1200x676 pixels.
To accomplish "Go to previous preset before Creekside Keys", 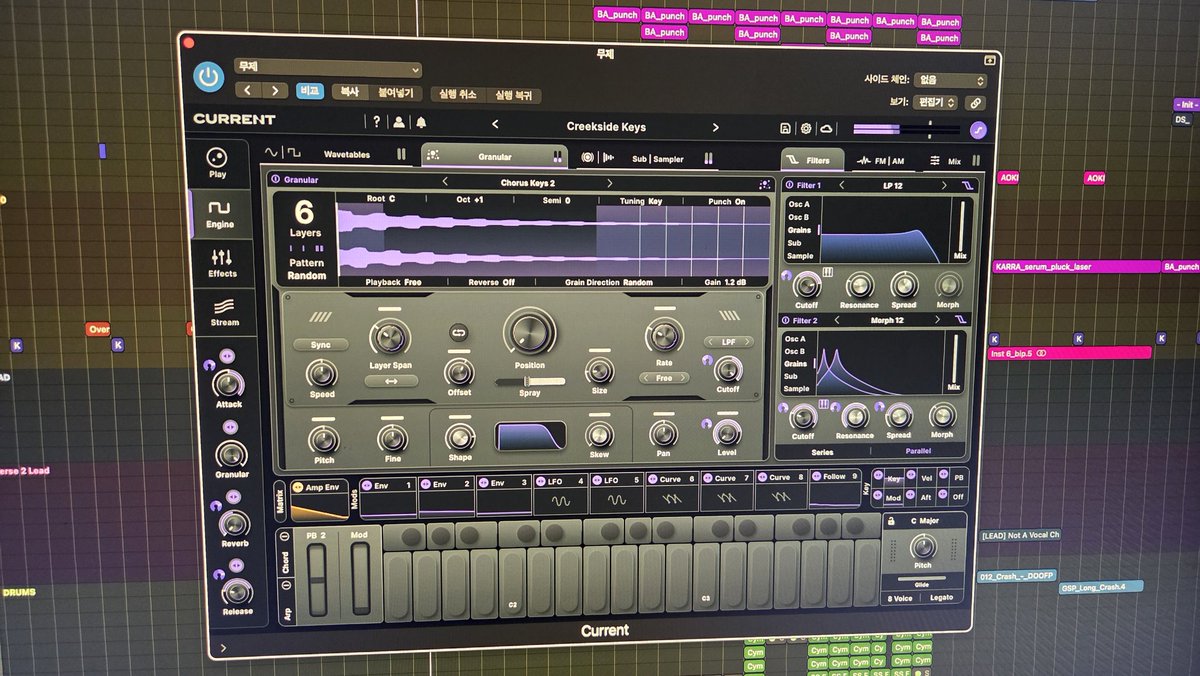I will point(494,125).
